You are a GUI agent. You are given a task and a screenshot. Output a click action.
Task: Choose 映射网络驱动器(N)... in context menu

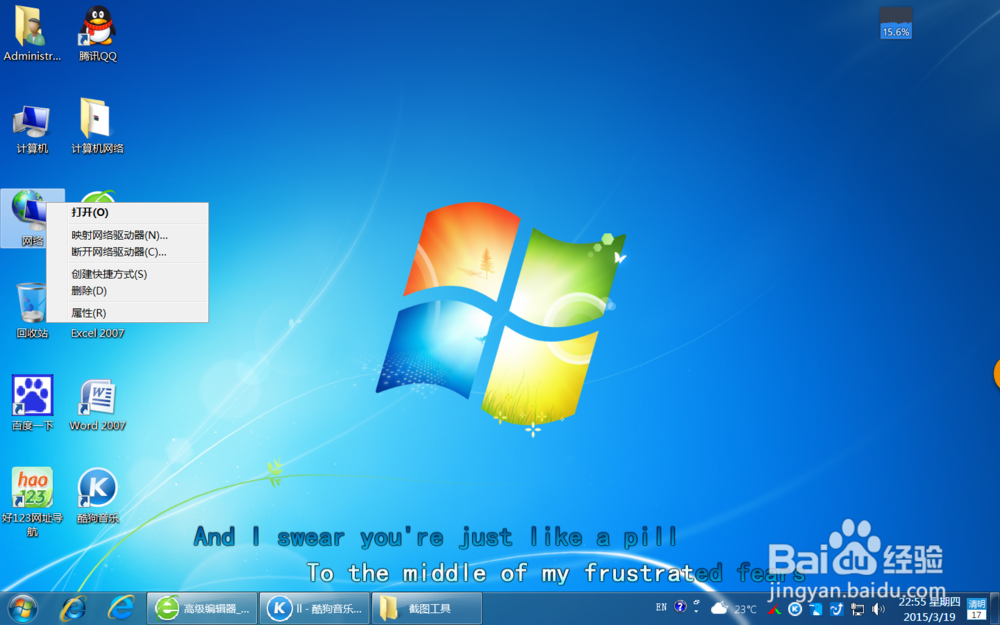pos(128,235)
